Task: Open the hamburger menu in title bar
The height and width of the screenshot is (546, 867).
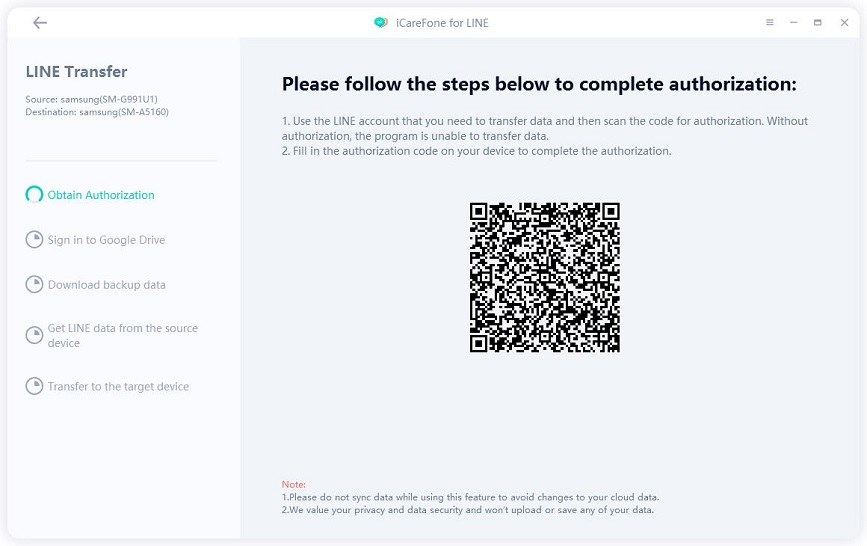Action: 770,23
